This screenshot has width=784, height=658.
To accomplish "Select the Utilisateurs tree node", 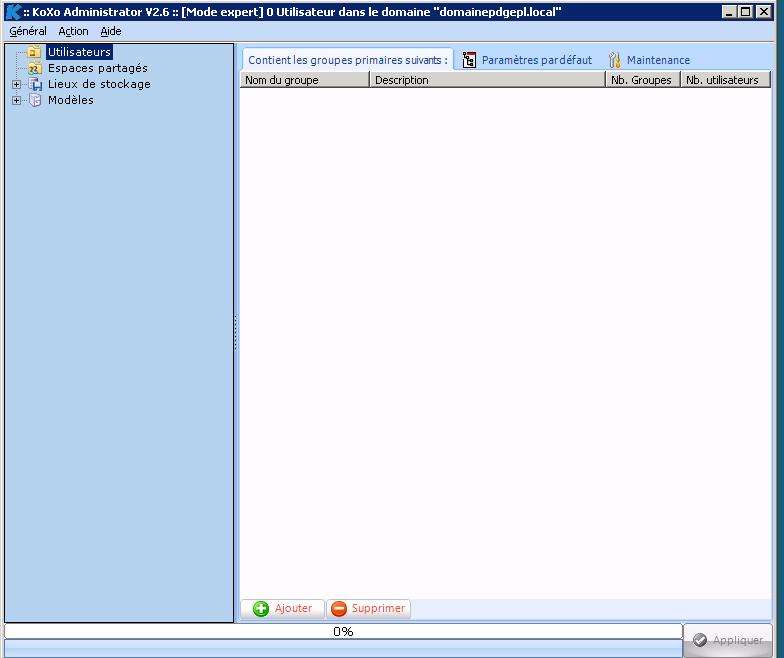I will [79, 52].
